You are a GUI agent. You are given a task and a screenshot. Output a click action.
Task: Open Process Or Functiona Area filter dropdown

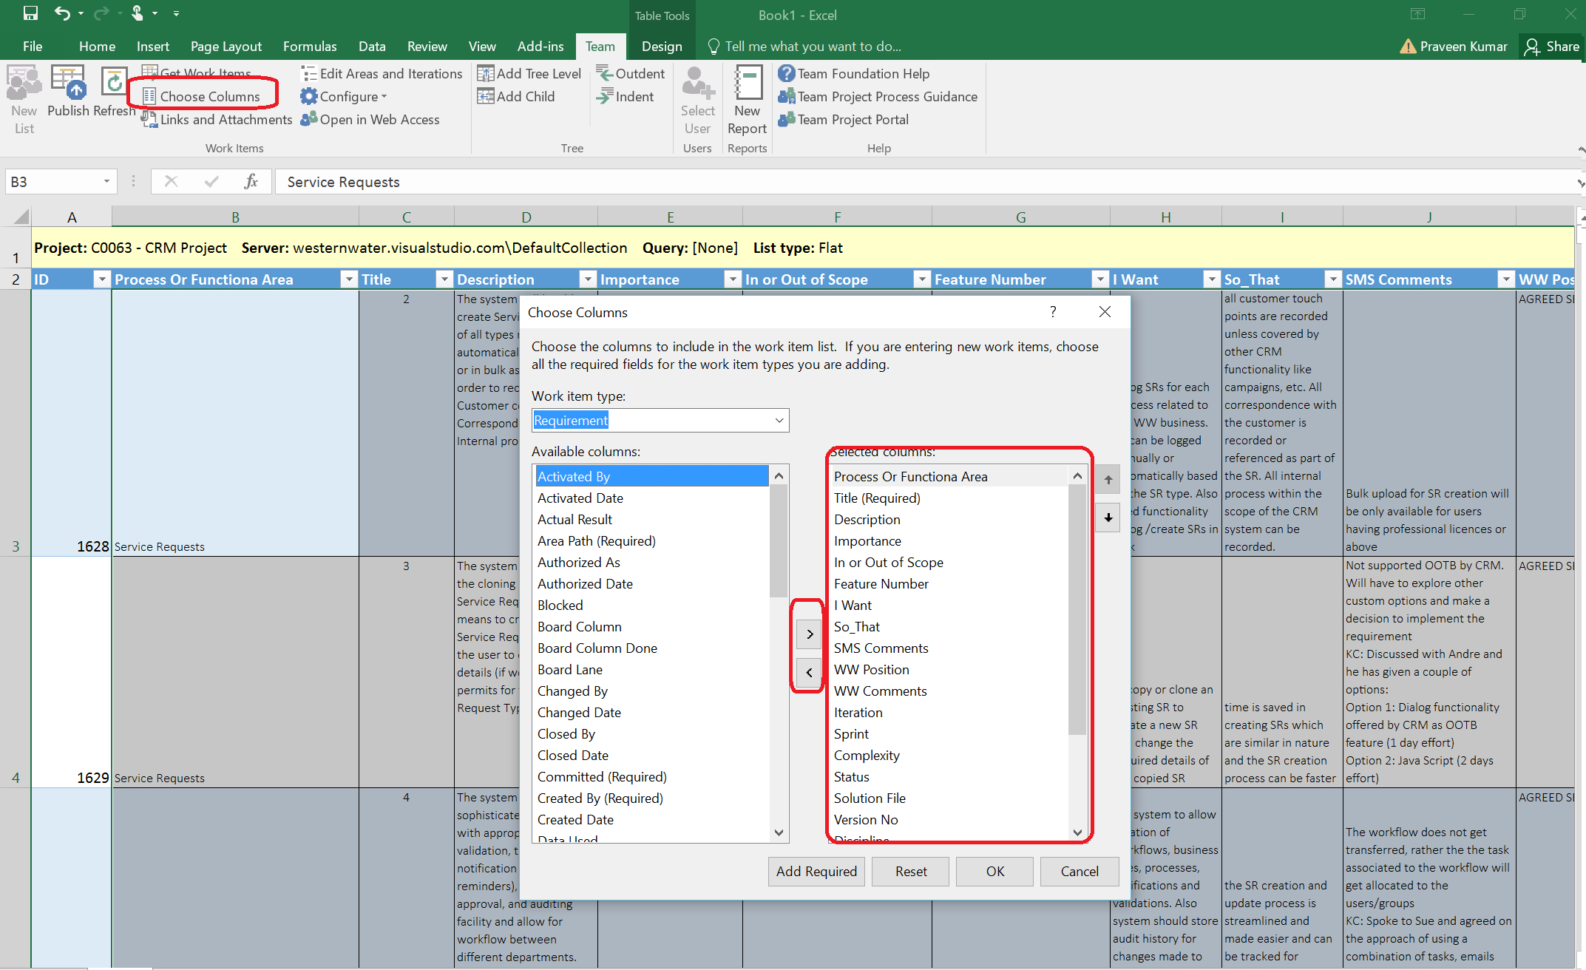click(x=348, y=279)
